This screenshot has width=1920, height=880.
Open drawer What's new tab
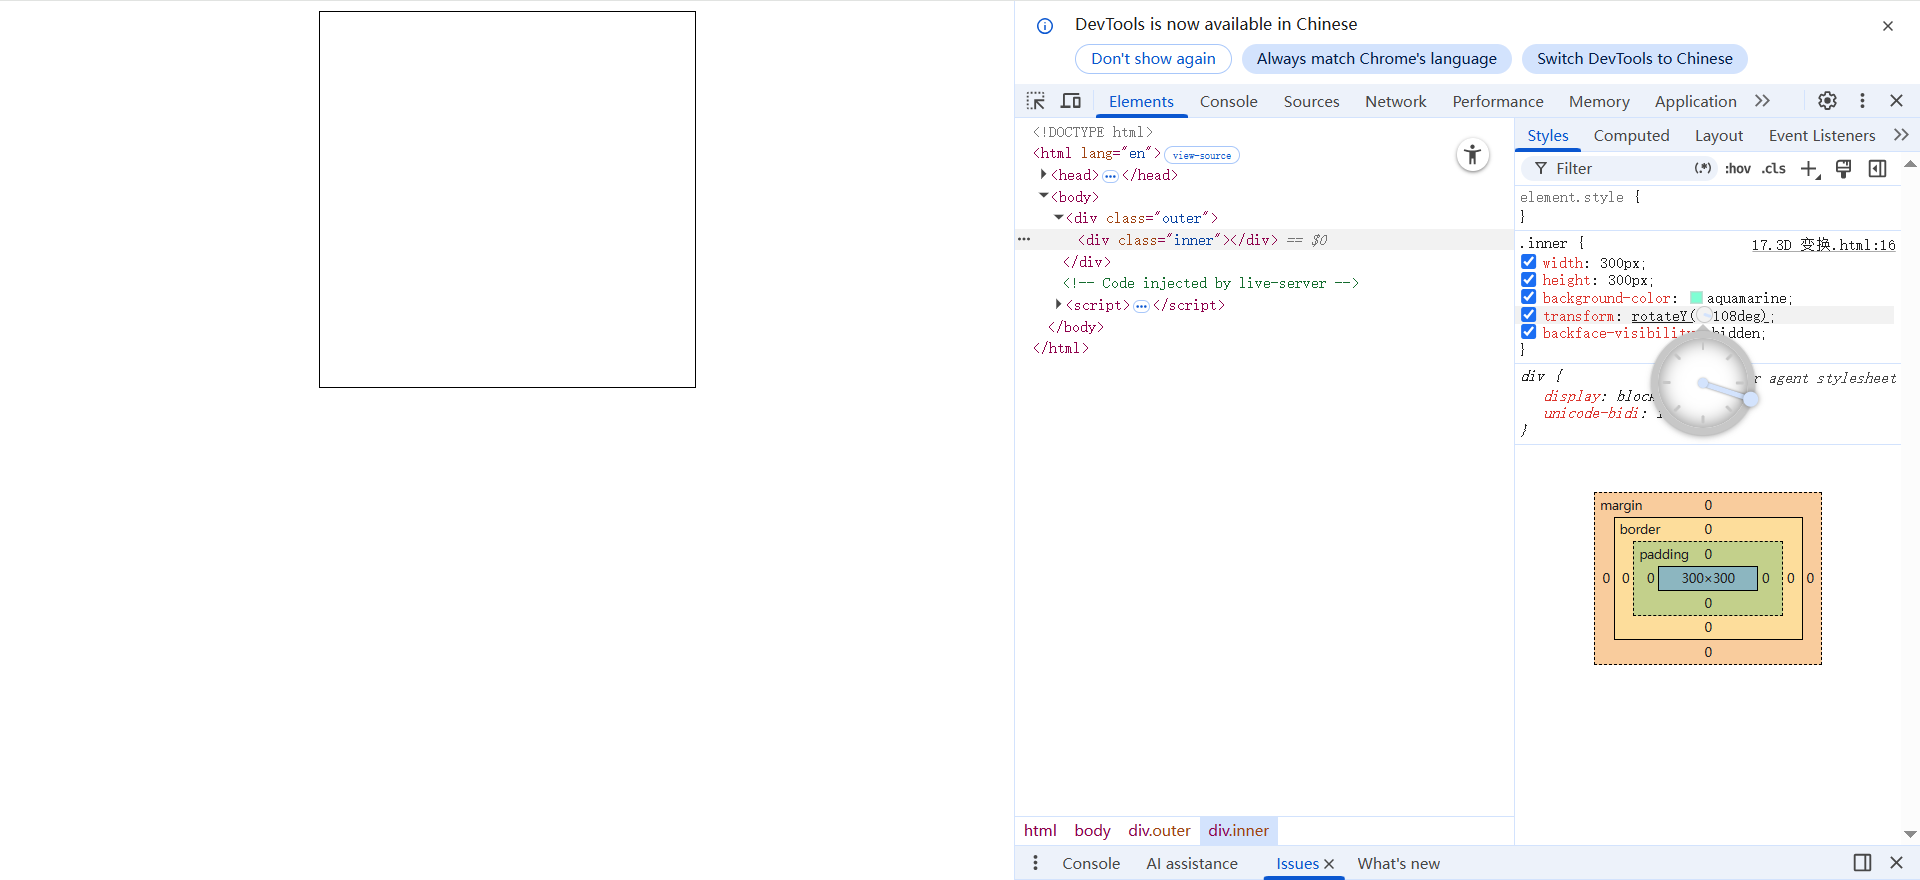tap(1398, 864)
